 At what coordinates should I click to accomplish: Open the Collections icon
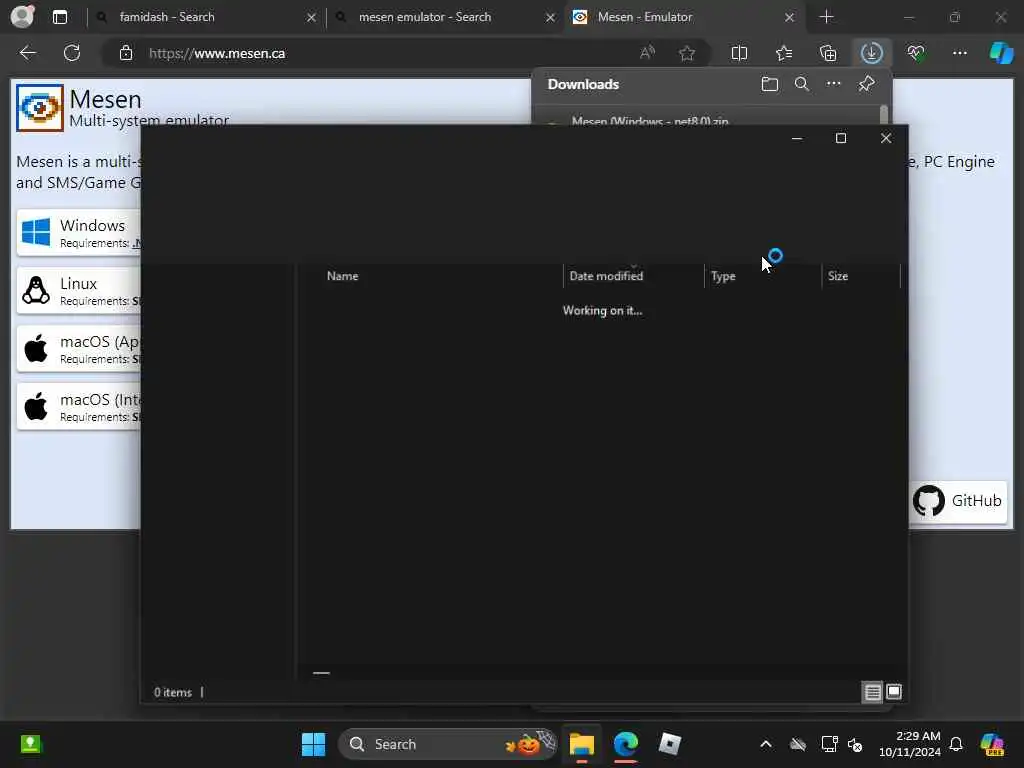coord(828,53)
